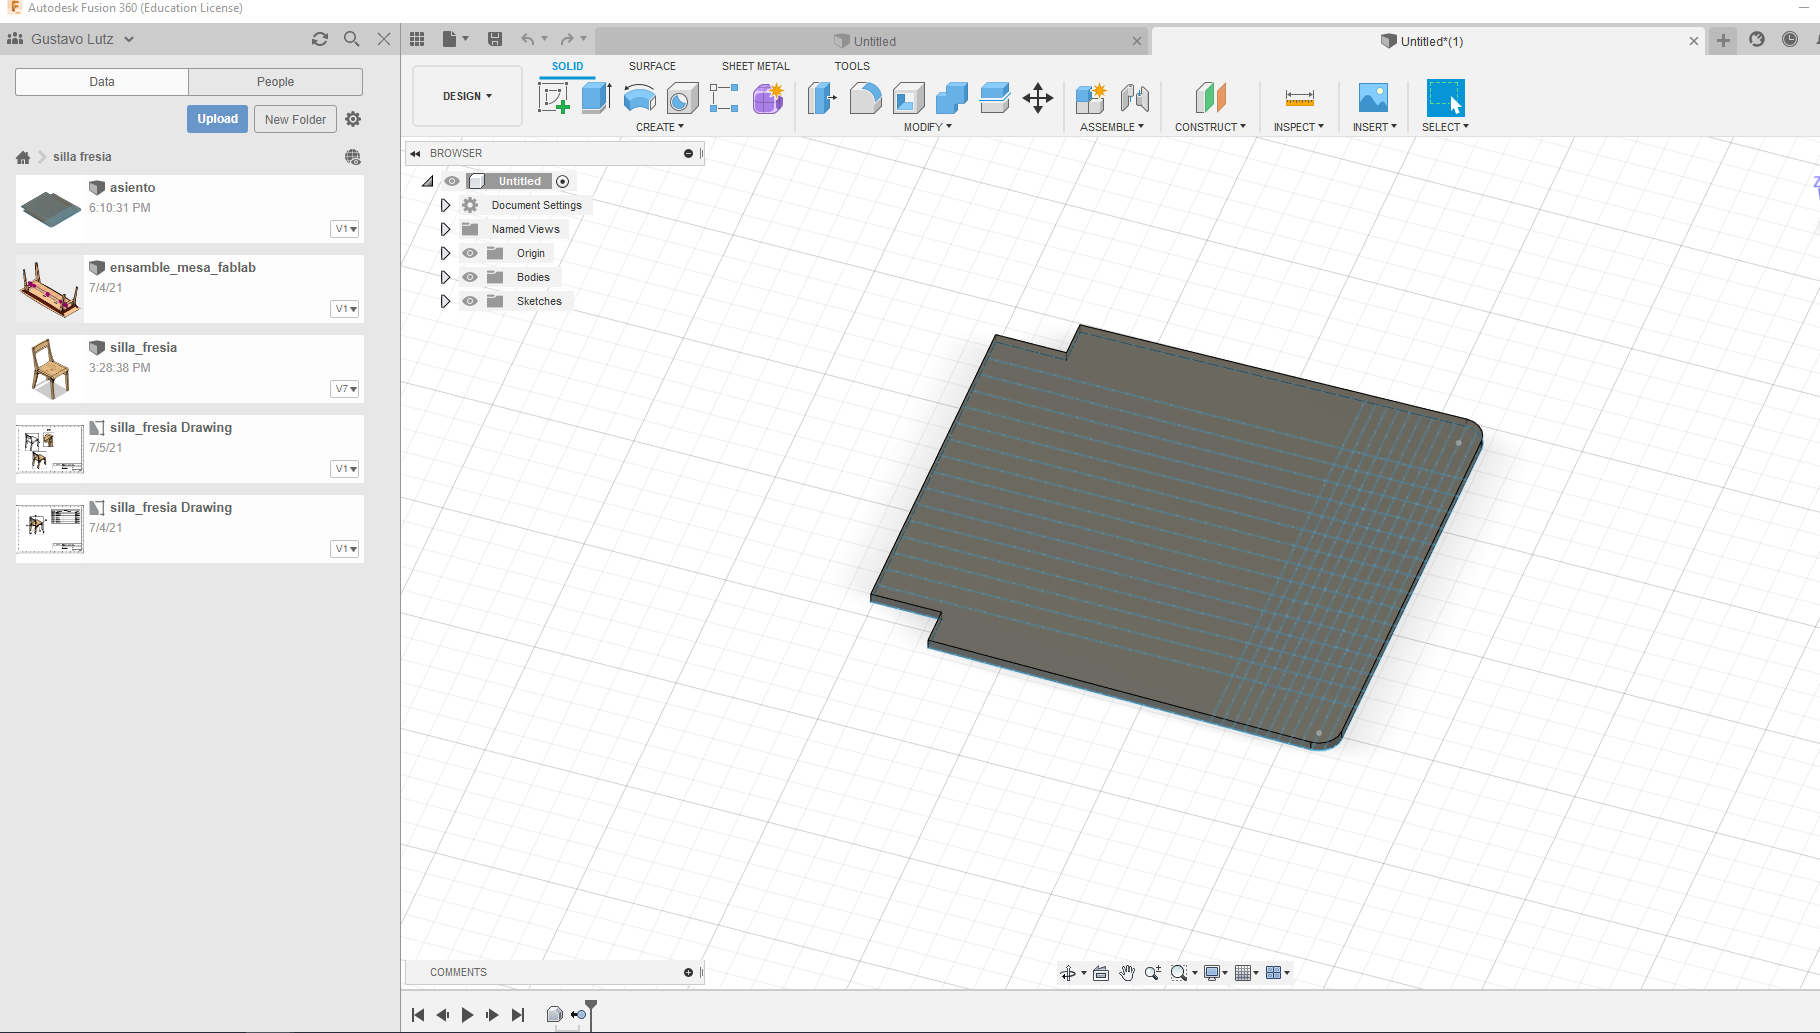Select the Hole tool
This screenshot has height=1033, width=1820.
click(682, 98)
